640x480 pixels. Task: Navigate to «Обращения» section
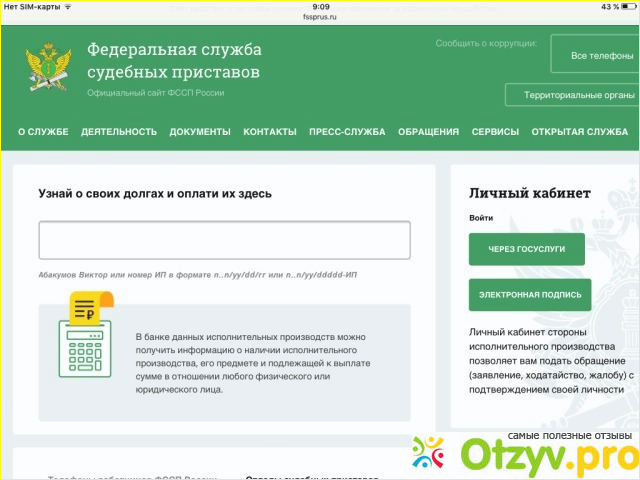(428, 132)
